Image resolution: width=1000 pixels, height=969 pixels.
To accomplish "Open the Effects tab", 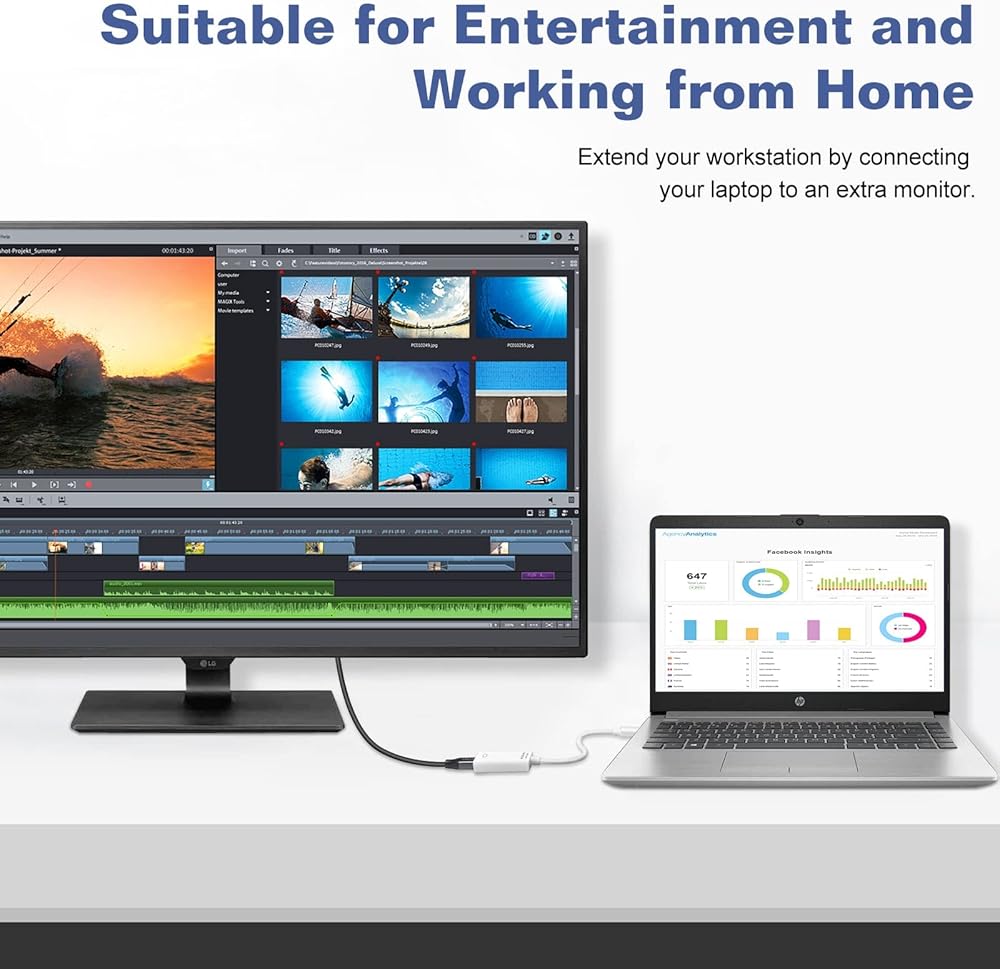I will tap(379, 250).
